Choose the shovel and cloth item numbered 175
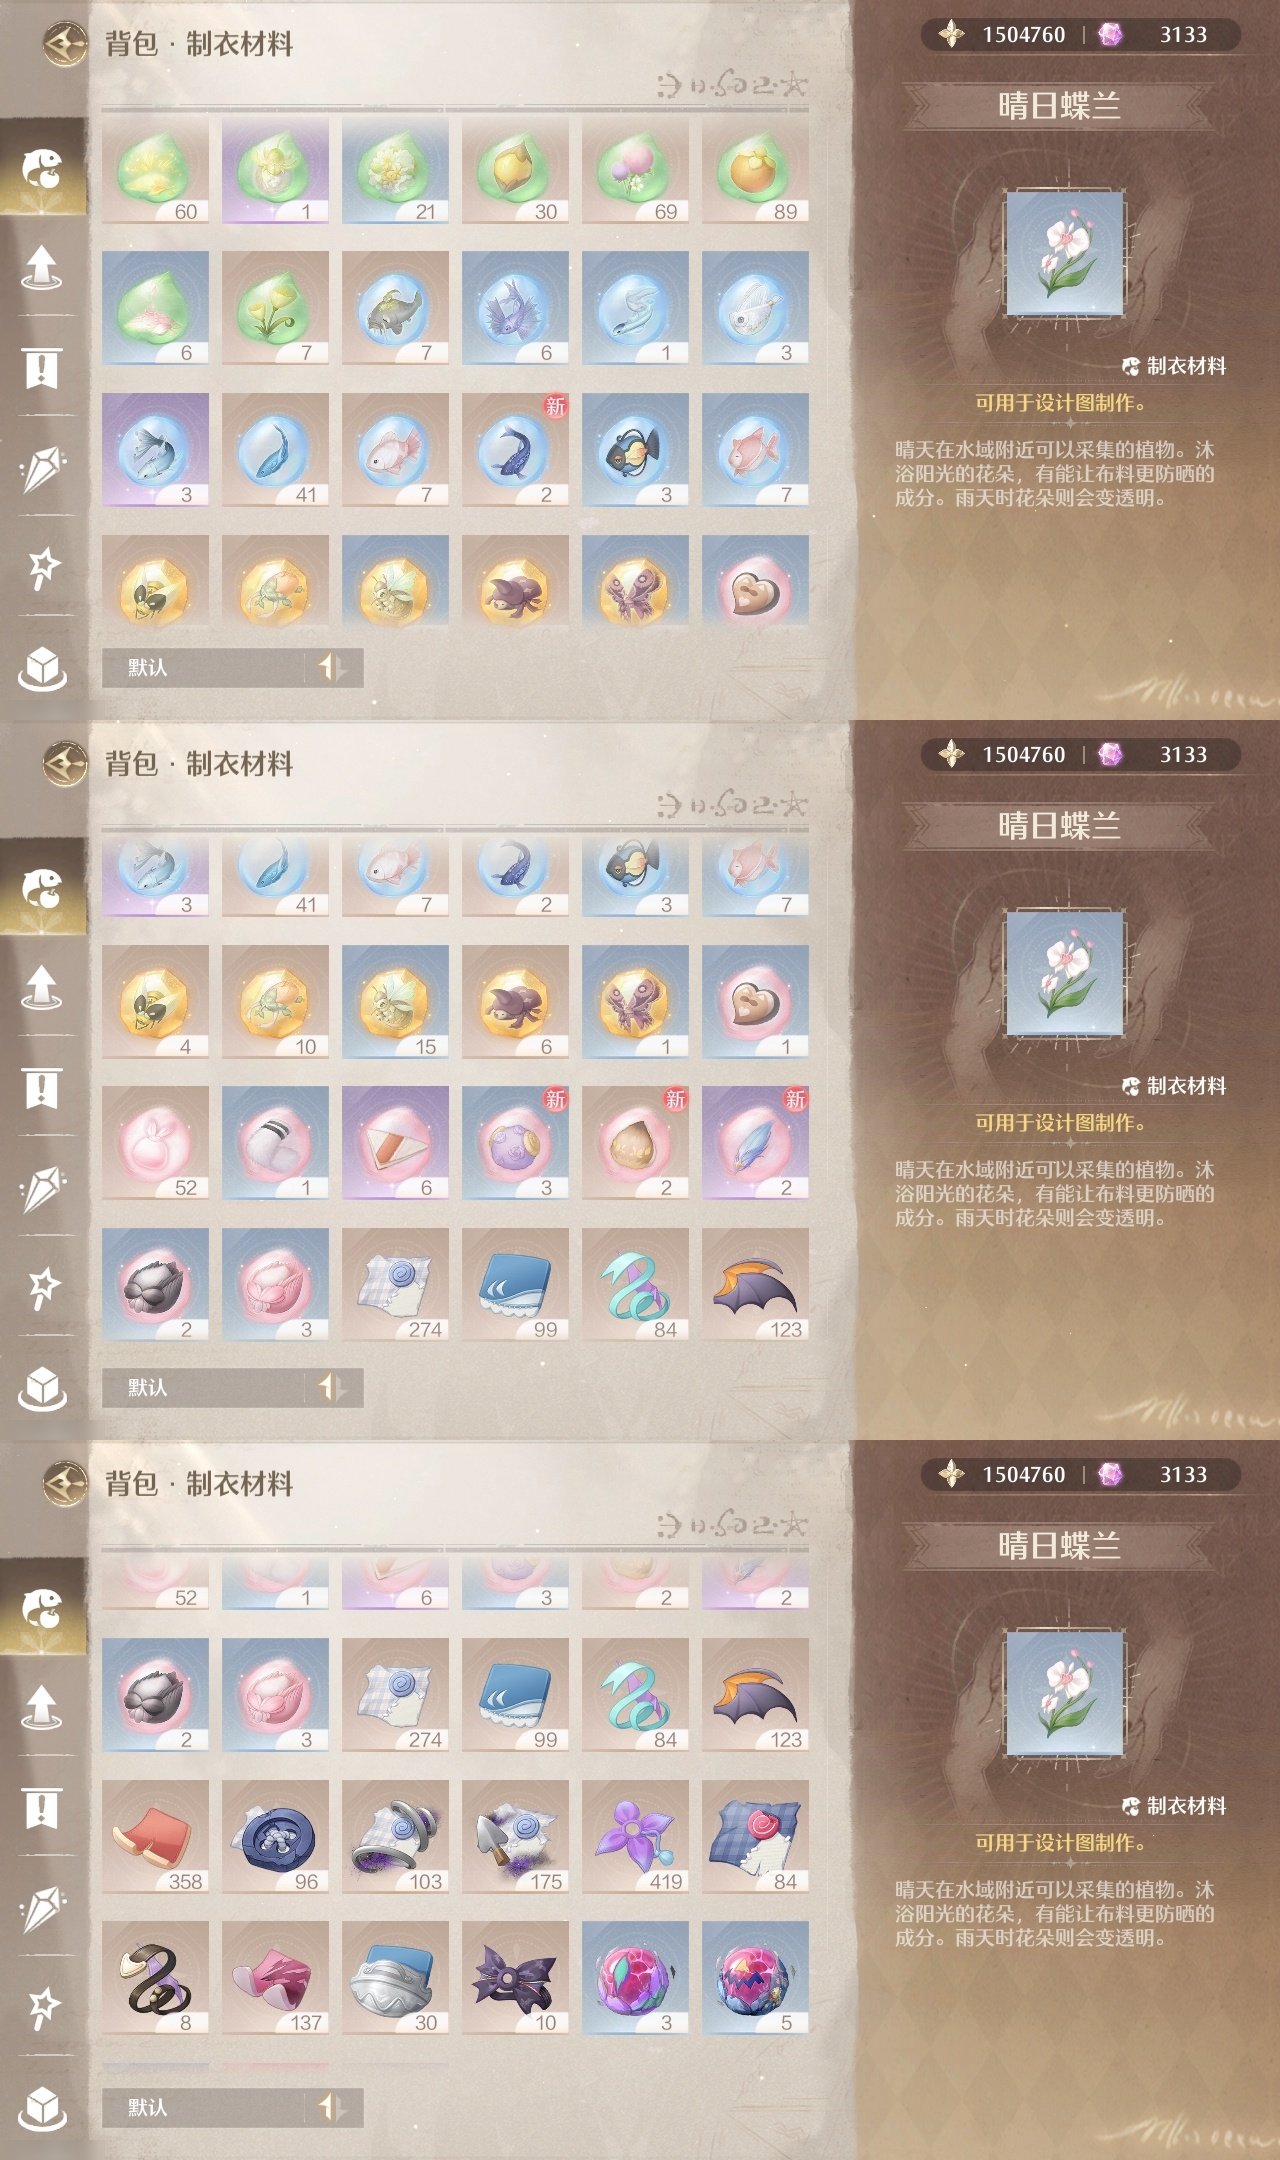The height and width of the screenshot is (2160, 1280). pos(515,1837)
